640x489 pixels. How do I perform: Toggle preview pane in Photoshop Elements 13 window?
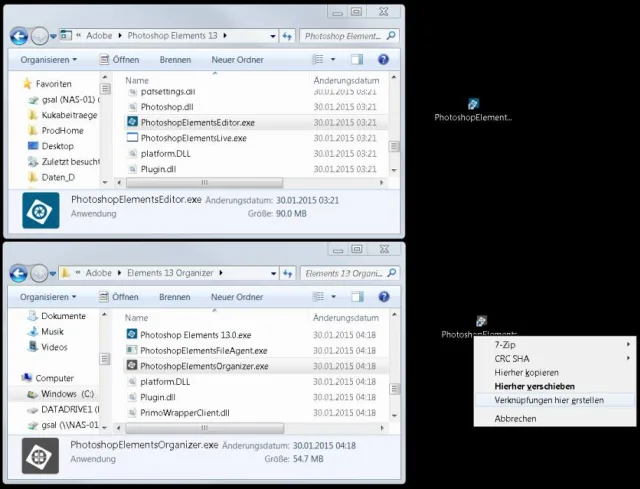coord(357,60)
